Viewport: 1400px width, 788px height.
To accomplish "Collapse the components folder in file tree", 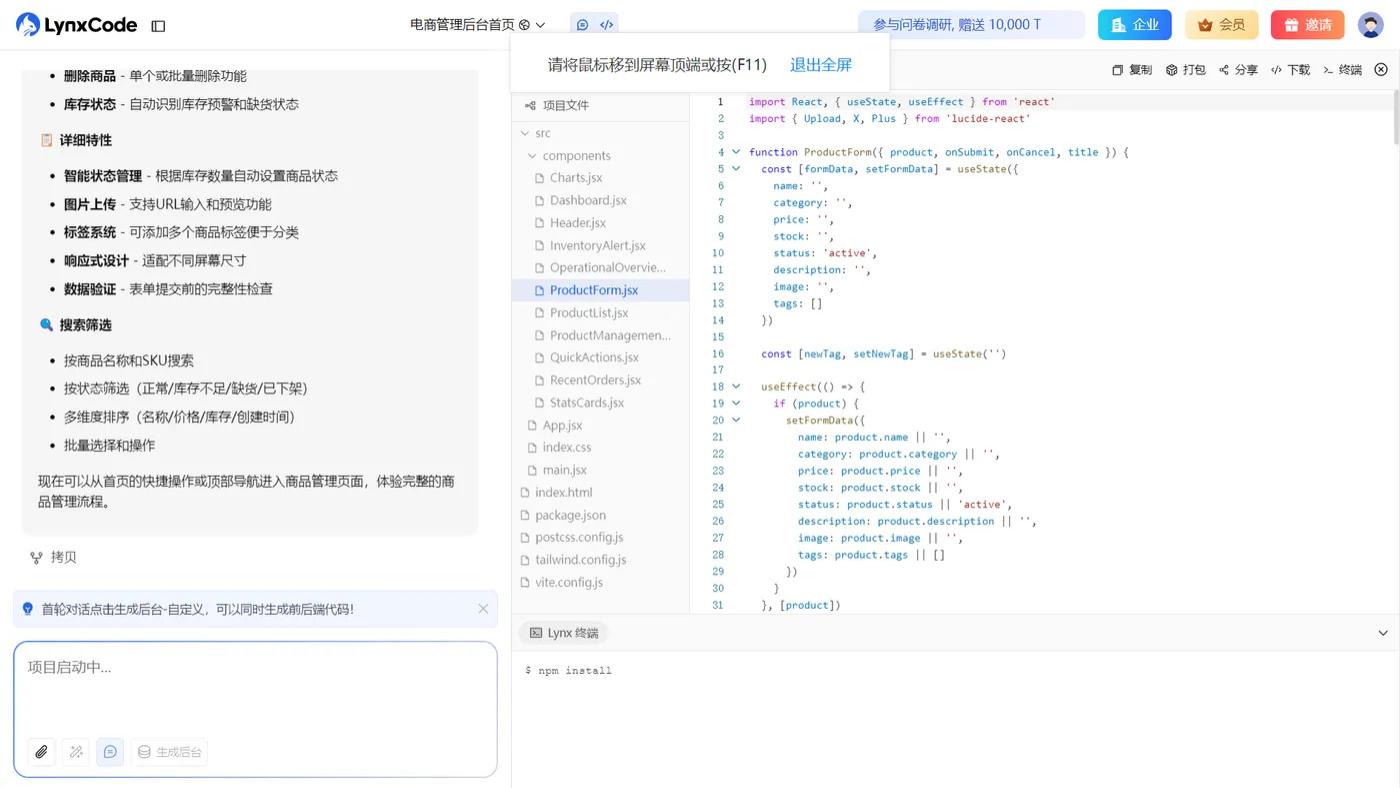I will click(x=532, y=154).
